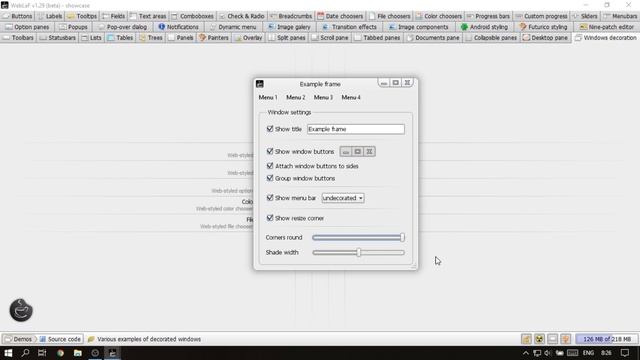Switch to the Progress bars tab
The height and width of the screenshot is (360, 640).
tap(488, 16)
